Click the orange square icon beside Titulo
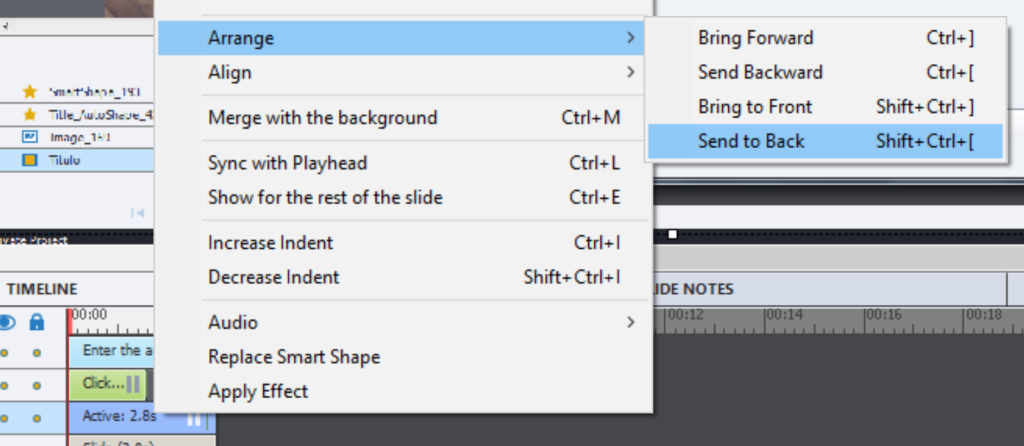1024x446 pixels. tap(30, 159)
